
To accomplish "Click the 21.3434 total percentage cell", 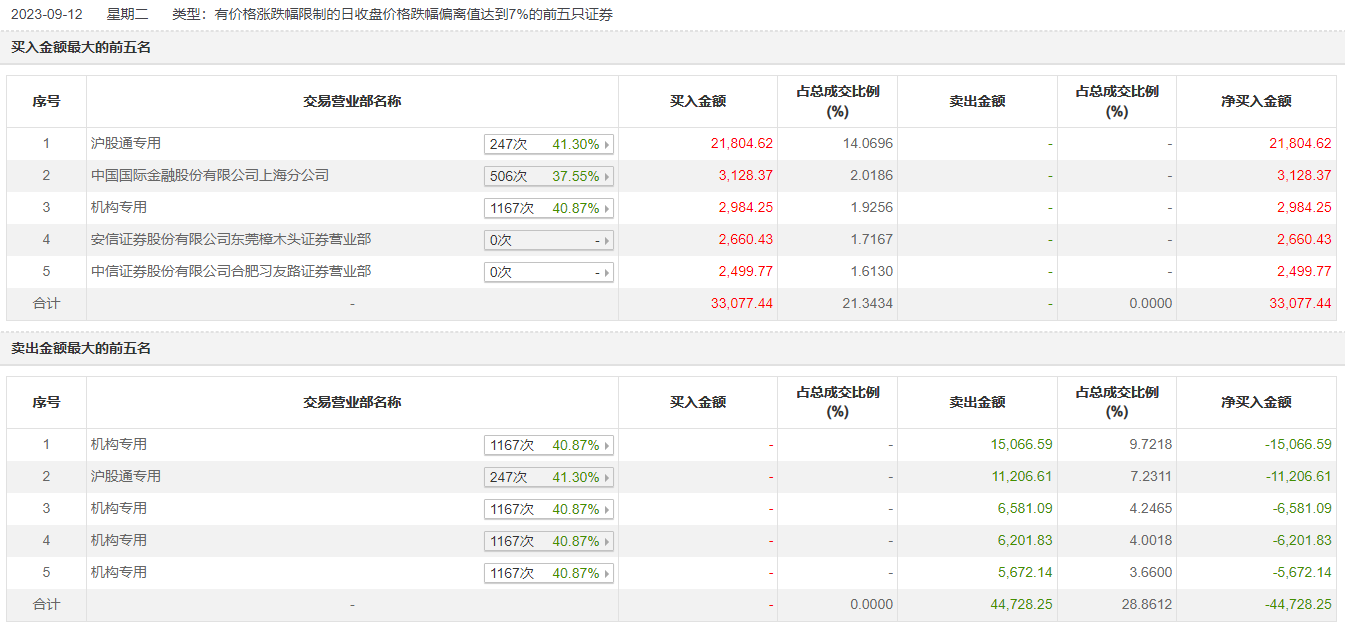I will point(867,304).
